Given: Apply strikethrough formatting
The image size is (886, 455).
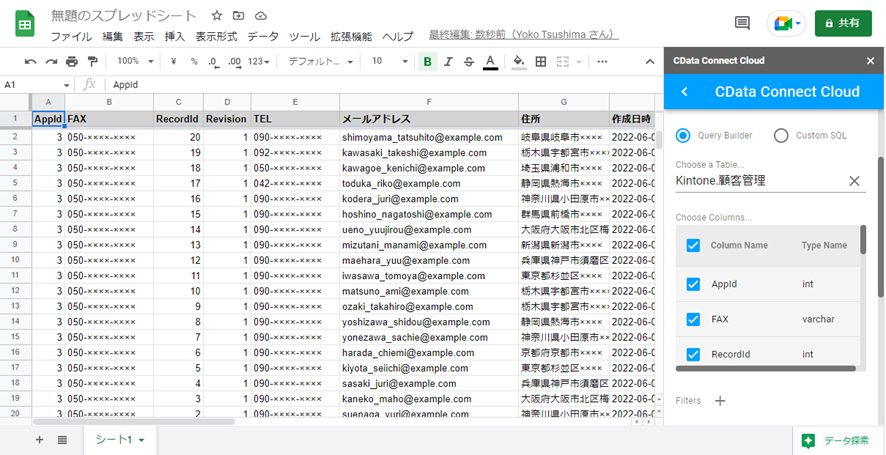Looking at the screenshot, I should (x=468, y=62).
